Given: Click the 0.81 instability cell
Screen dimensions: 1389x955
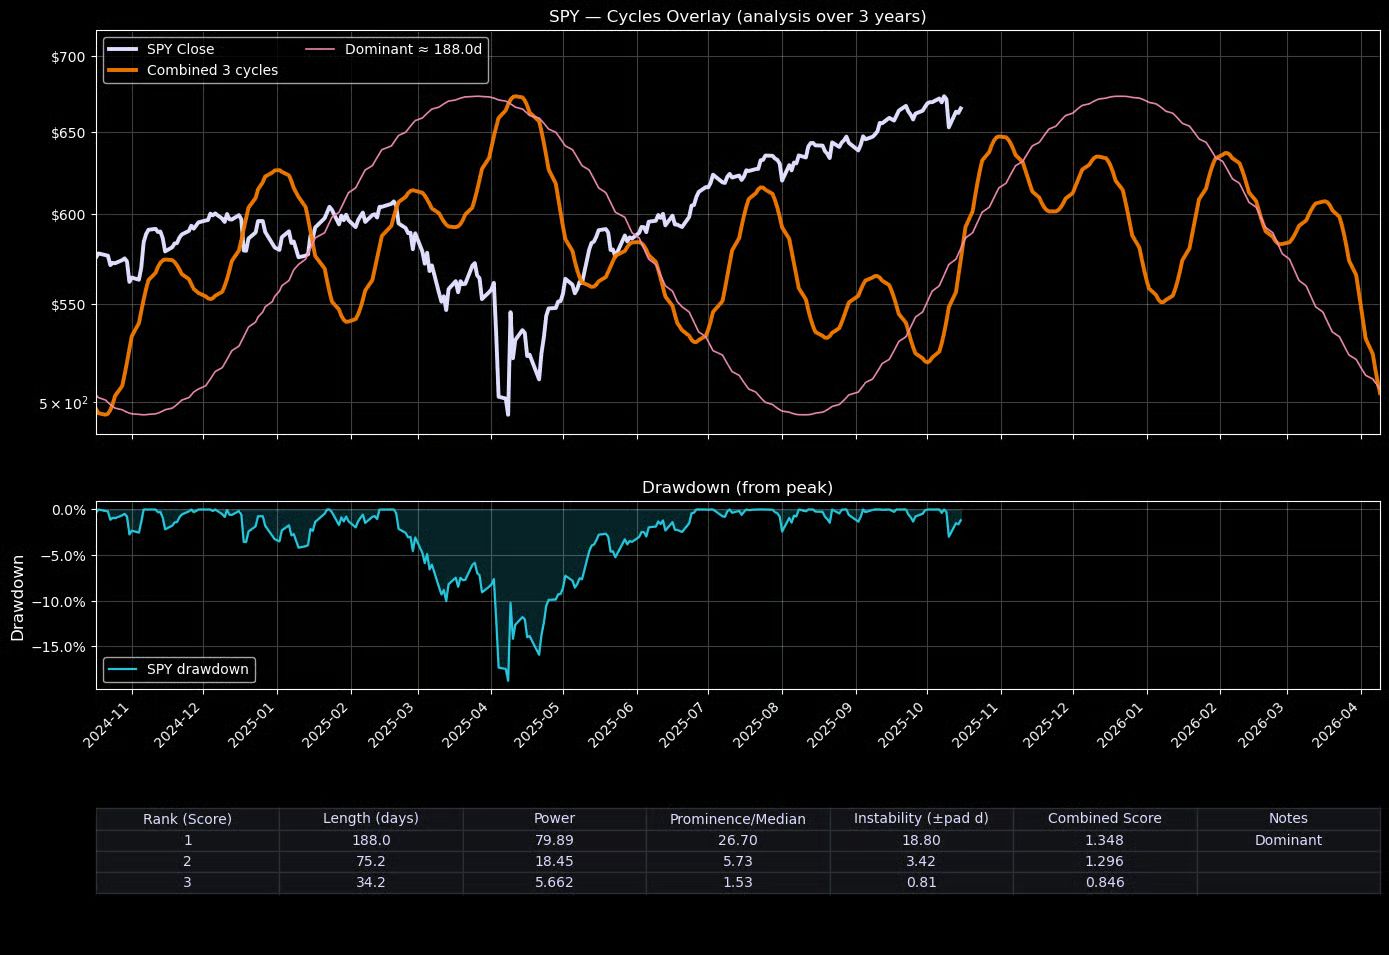Looking at the screenshot, I should click(921, 883).
